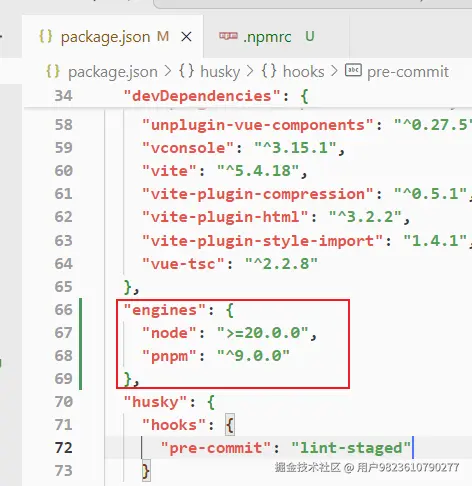472x486 pixels.
Task: Click the JSON braces icon on package.json tab
Action: coord(46,36)
